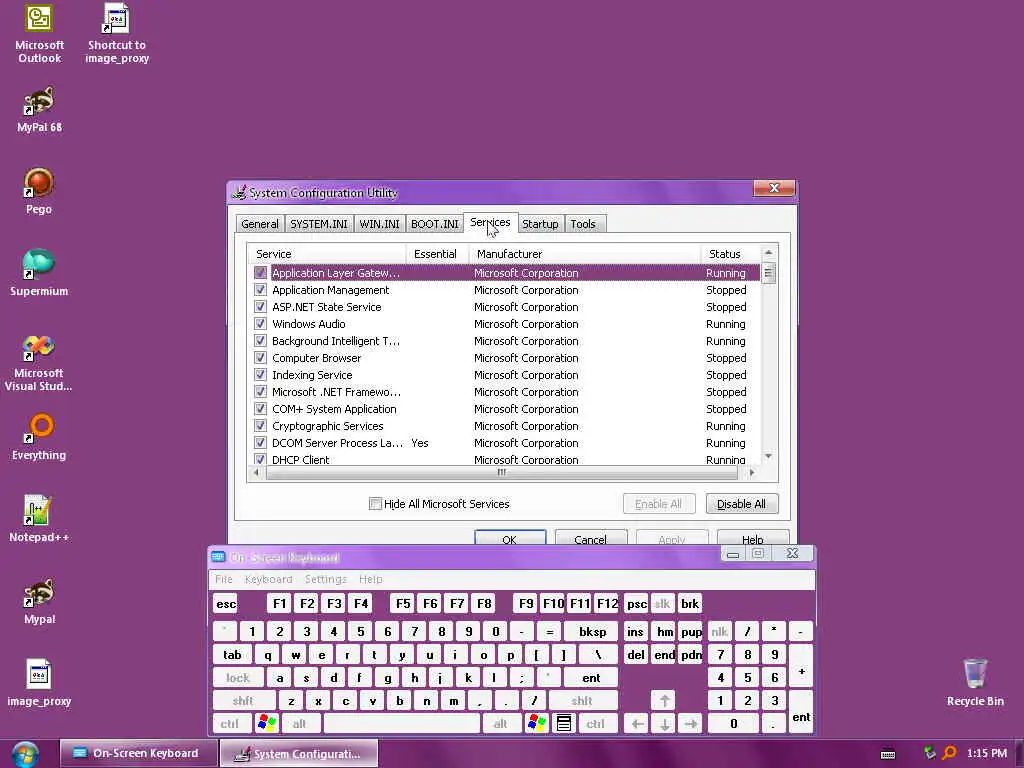Uncheck Application Management service checkbox

(x=260, y=289)
